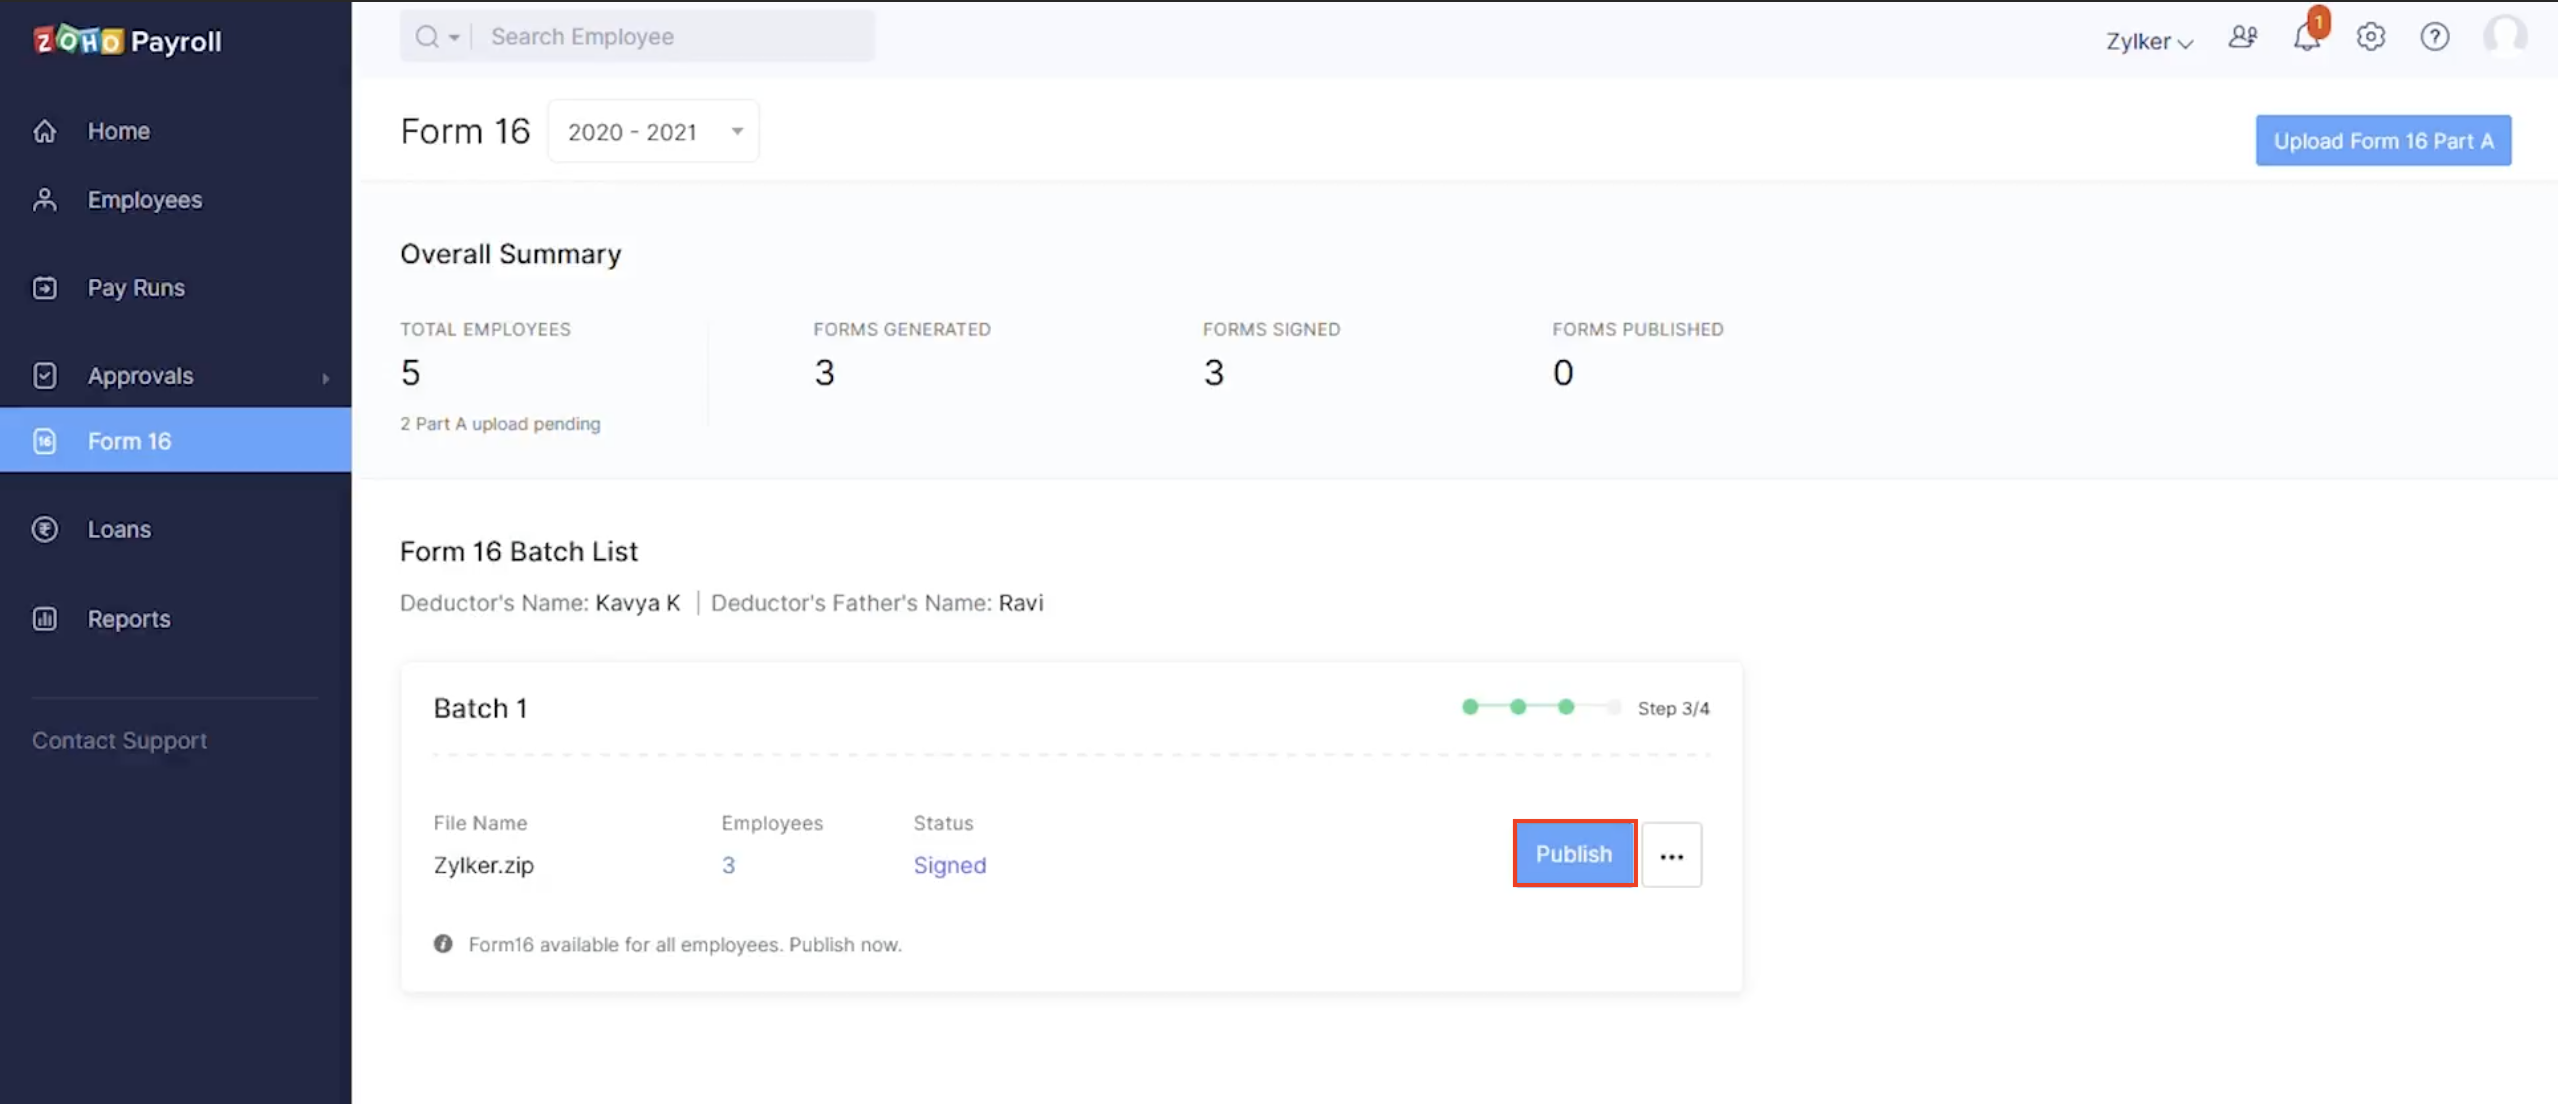Expand the Zylker organization dropdown
The width and height of the screenshot is (2558, 1104).
(x=2148, y=41)
